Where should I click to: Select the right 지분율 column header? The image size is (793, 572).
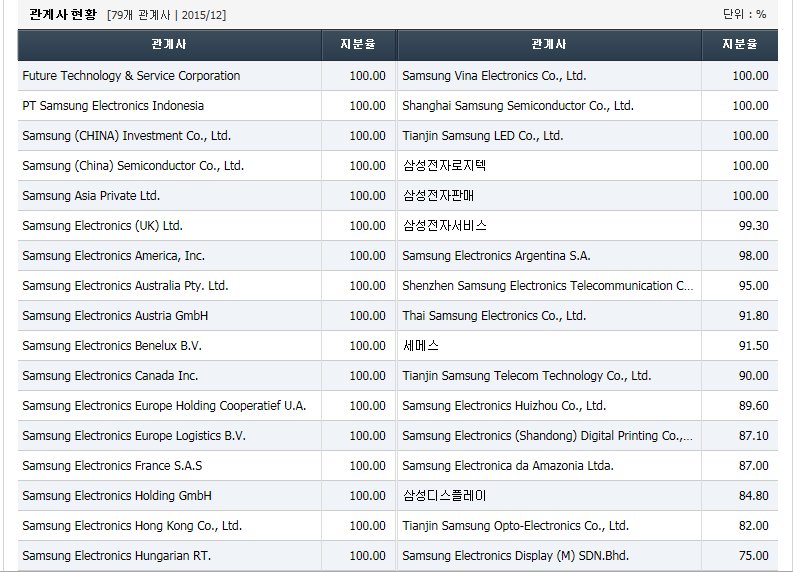740,45
